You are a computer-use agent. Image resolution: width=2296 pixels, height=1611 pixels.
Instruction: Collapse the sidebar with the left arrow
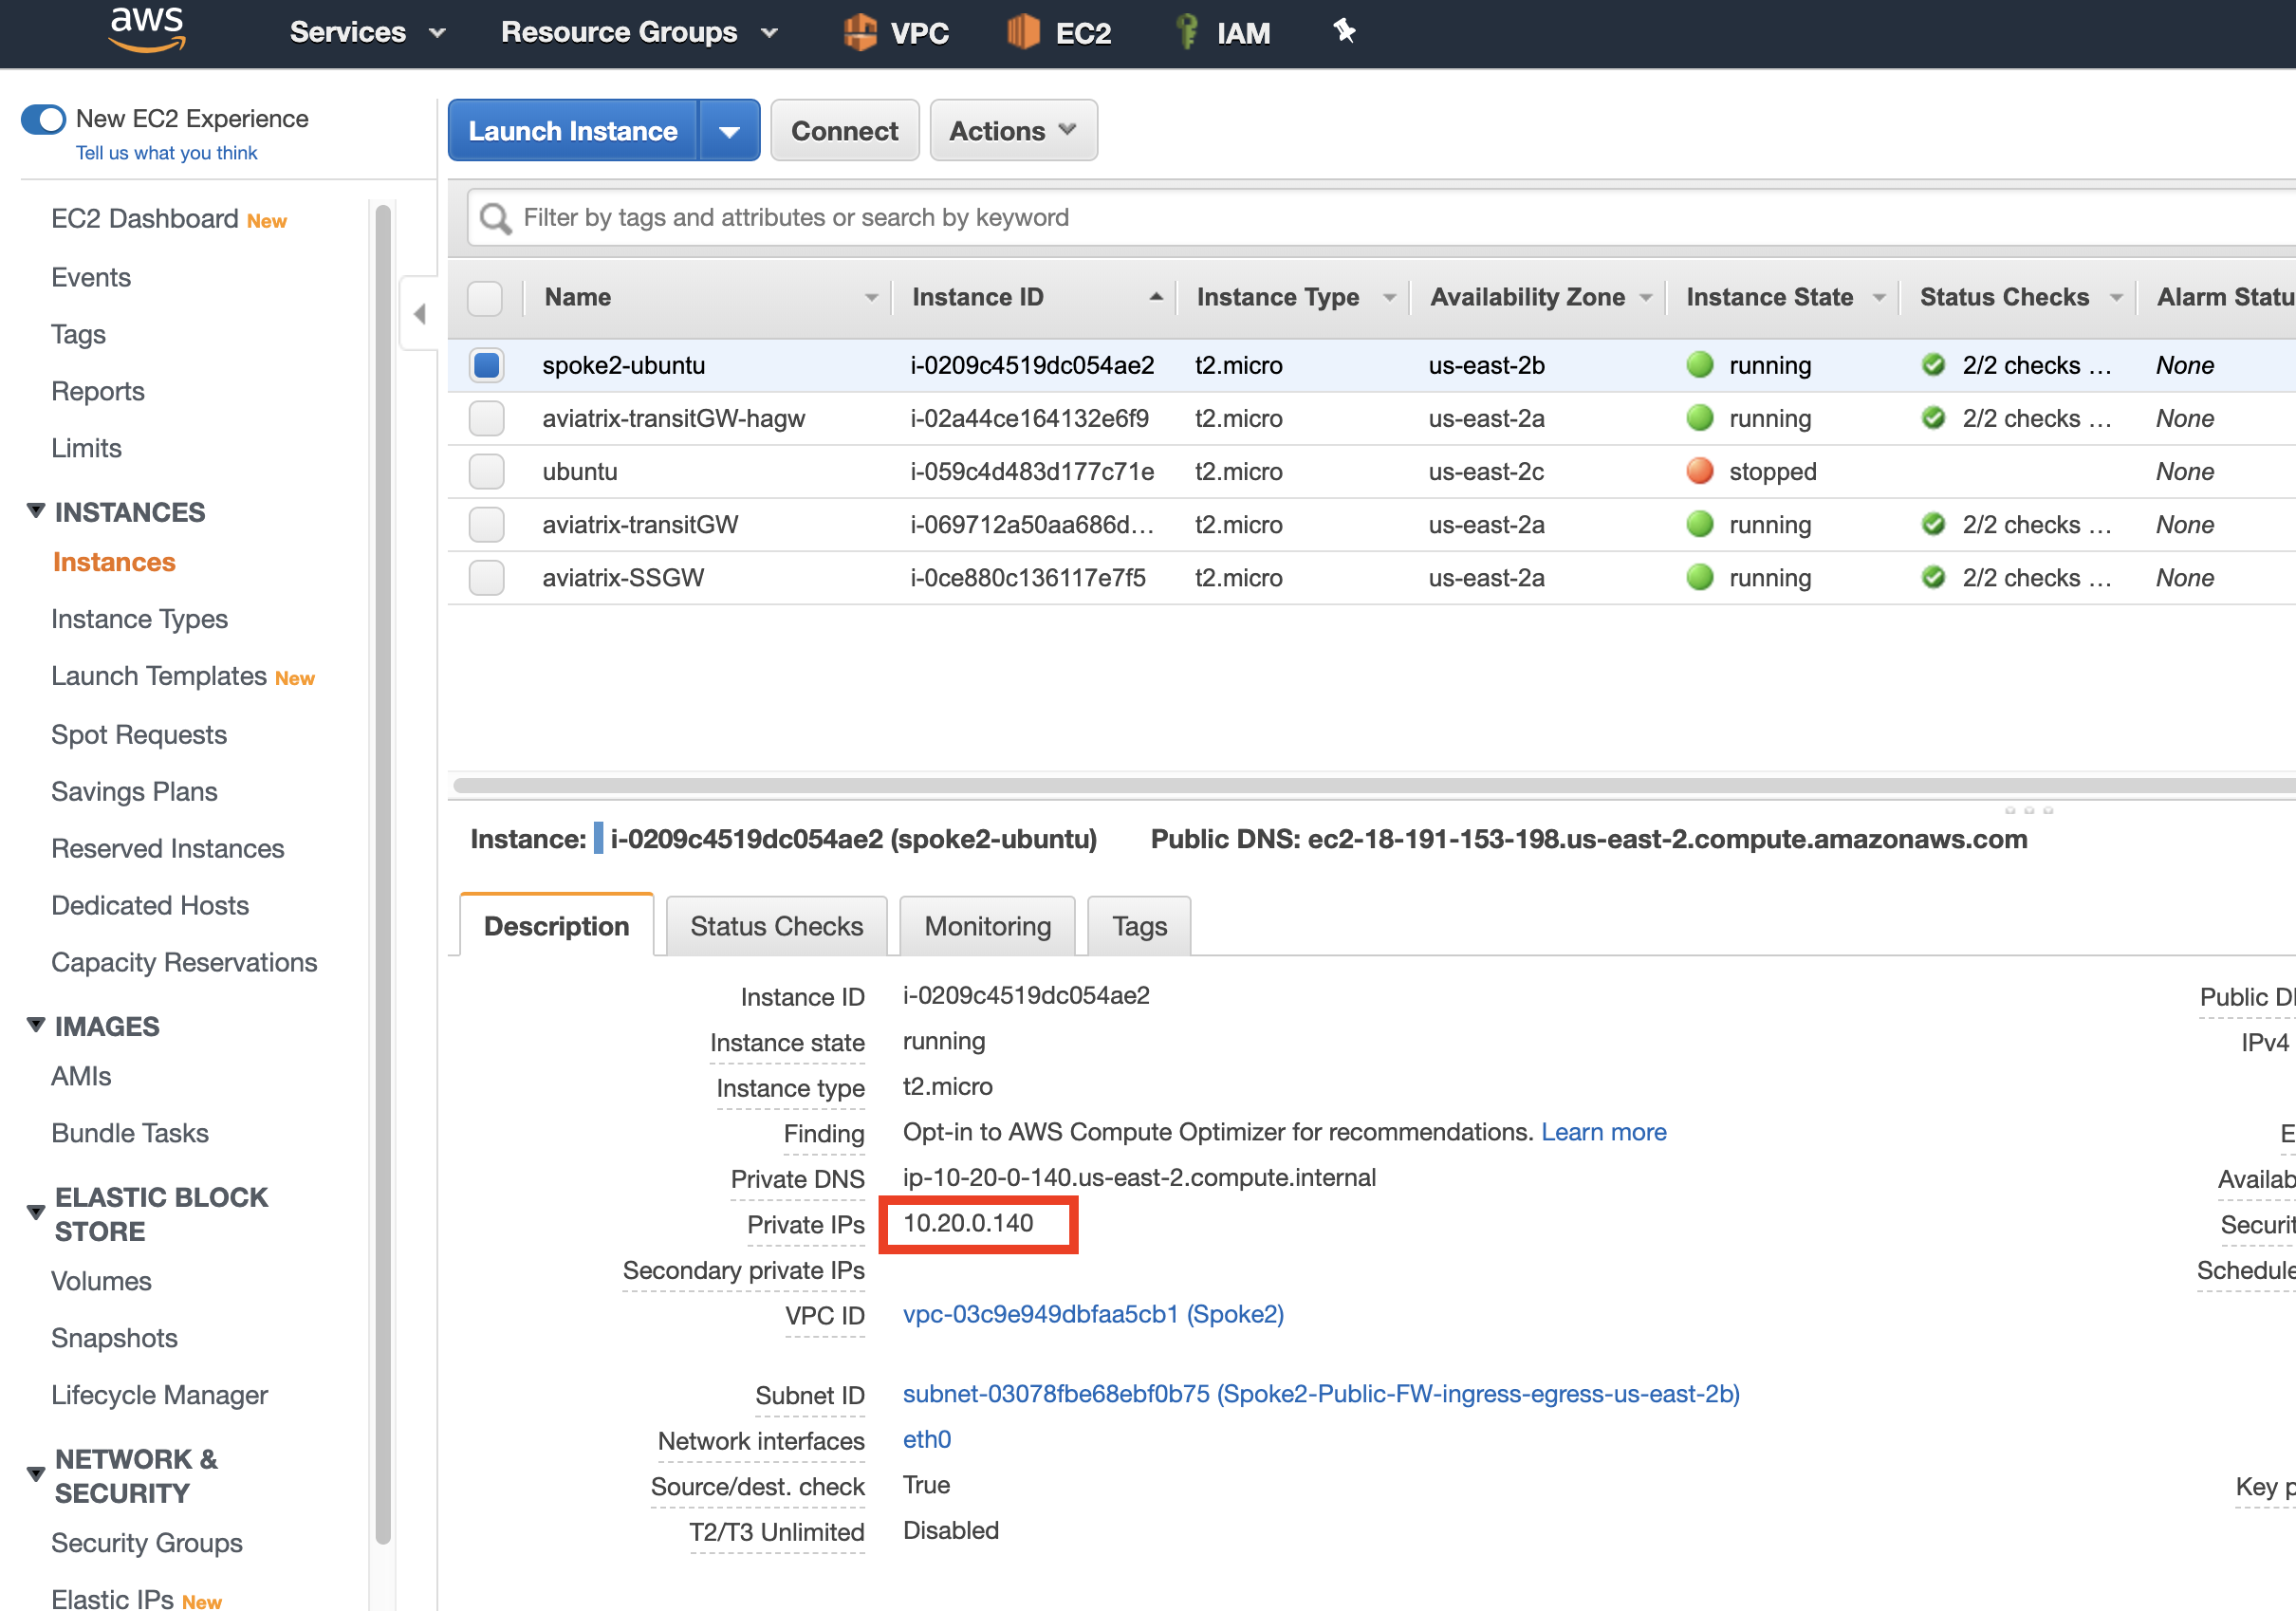(x=420, y=314)
